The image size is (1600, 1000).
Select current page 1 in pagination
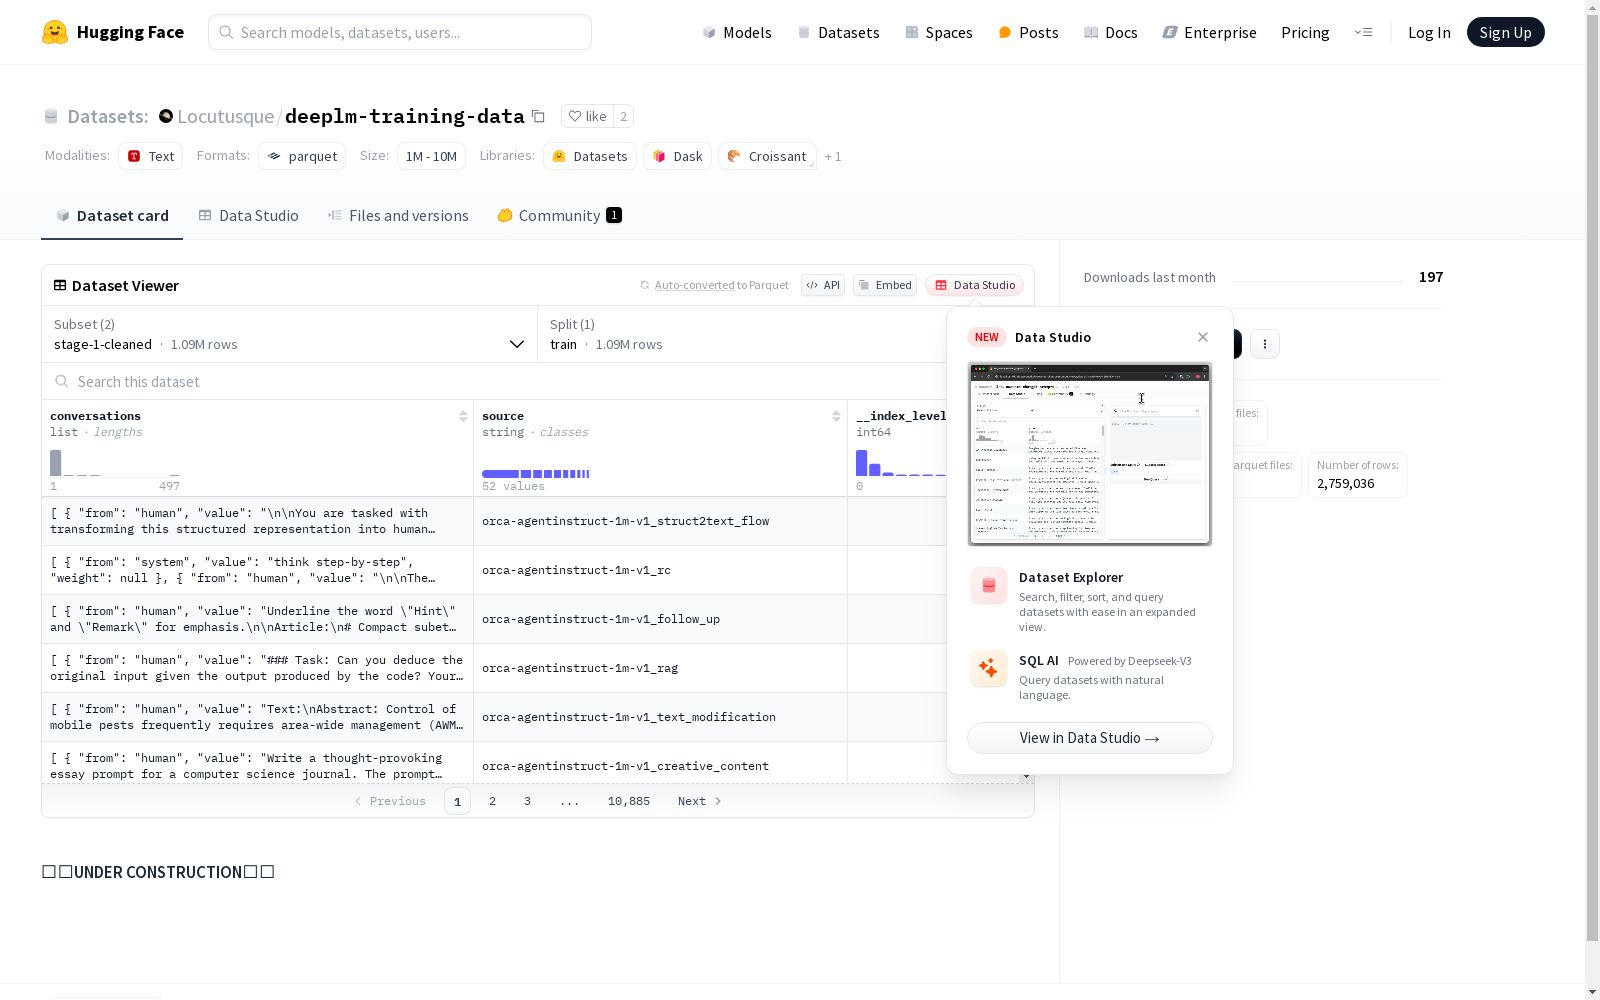pyautogui.click(x=457, y=801)
